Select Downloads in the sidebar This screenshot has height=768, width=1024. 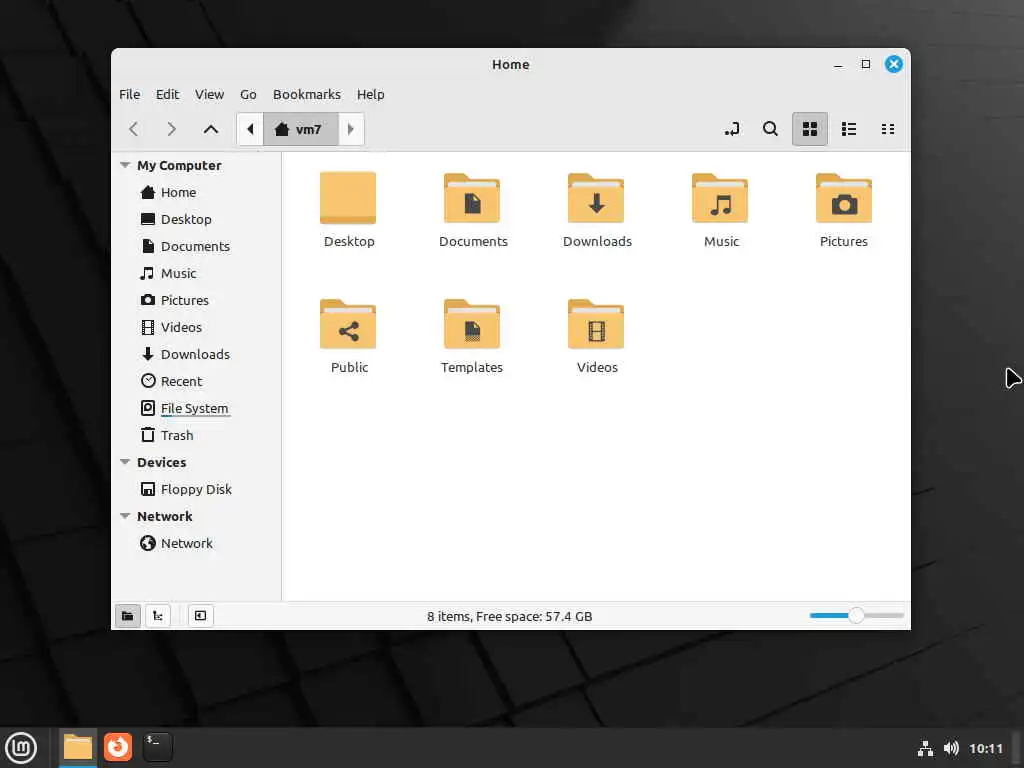[x=196, y=355]
